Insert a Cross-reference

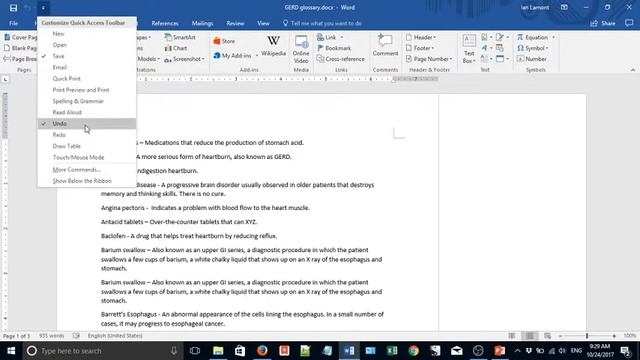coord(341,59)
